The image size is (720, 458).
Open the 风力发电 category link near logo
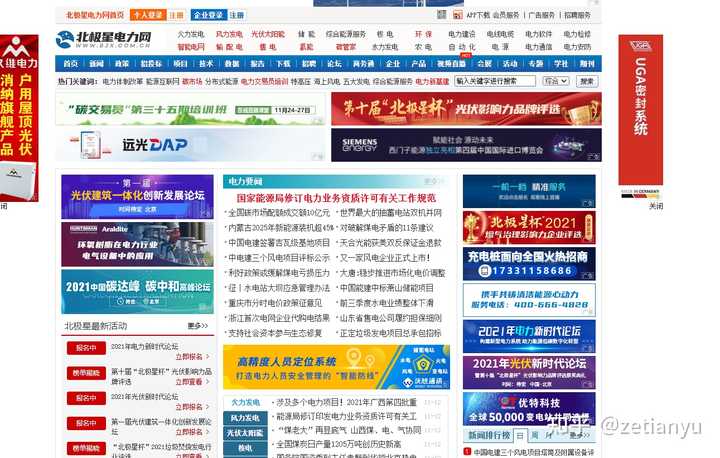point(229,34)
